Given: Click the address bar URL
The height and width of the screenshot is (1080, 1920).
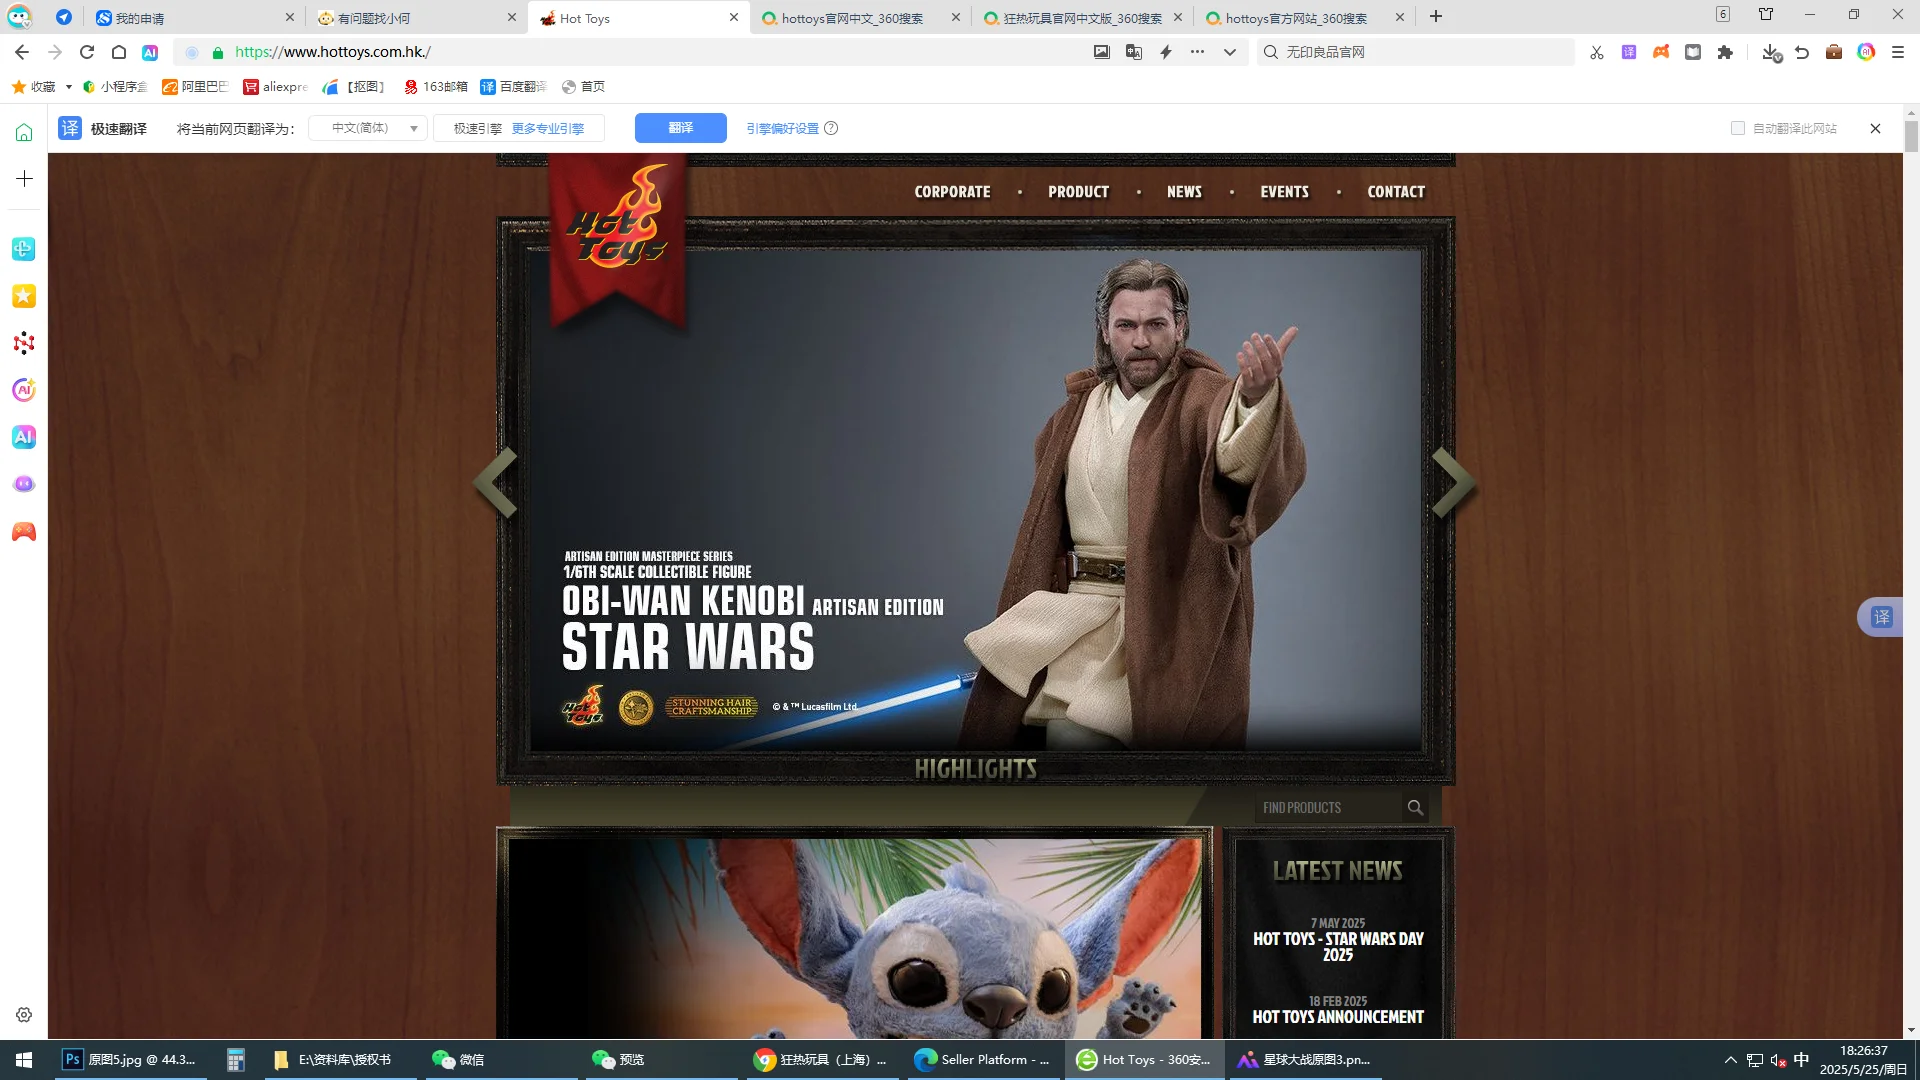Looking at the screenshot, I should pyautogui.click(x=332, y=52).
